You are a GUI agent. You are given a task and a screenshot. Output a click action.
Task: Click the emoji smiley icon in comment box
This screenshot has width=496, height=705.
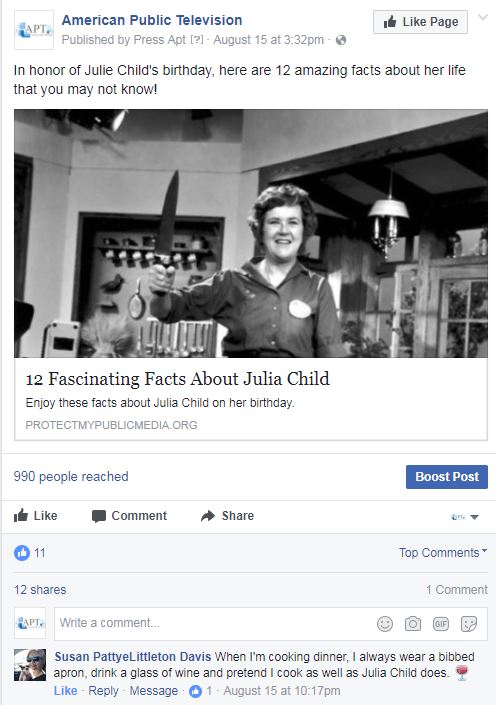[x=384, y=624]
